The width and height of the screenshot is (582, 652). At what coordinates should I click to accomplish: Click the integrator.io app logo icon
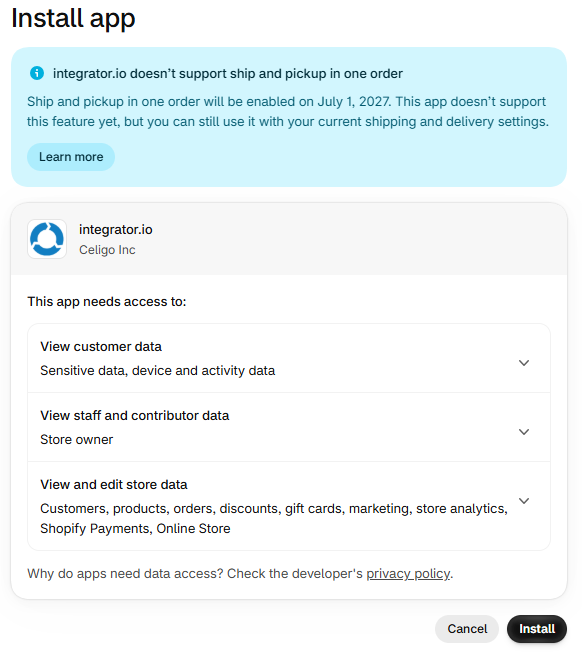click(47, 239)
